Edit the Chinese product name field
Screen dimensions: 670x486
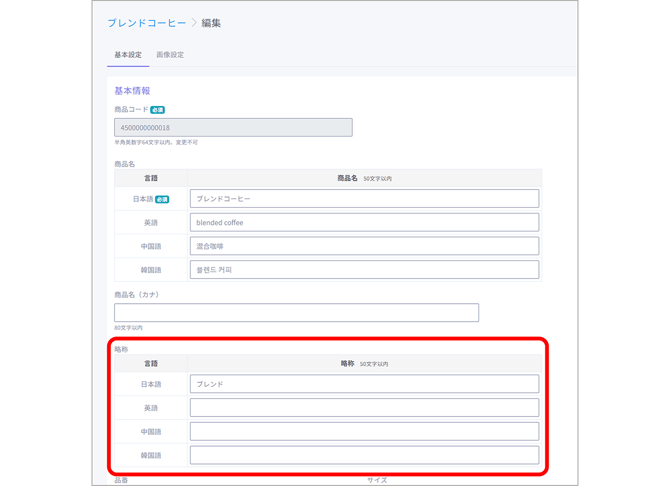coord(364,246)
